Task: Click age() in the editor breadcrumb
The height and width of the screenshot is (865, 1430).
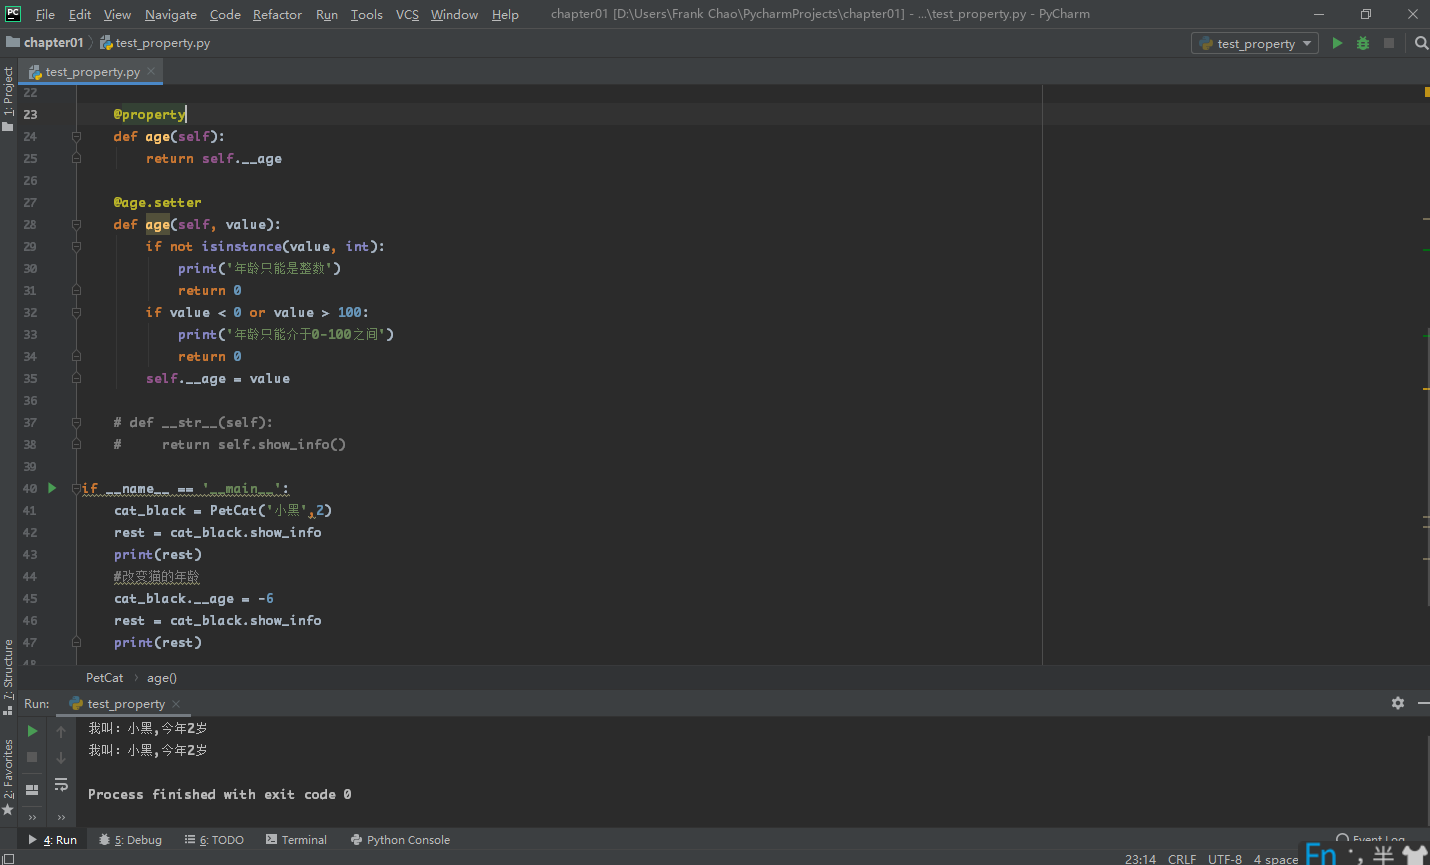Action: coord(162,677)
